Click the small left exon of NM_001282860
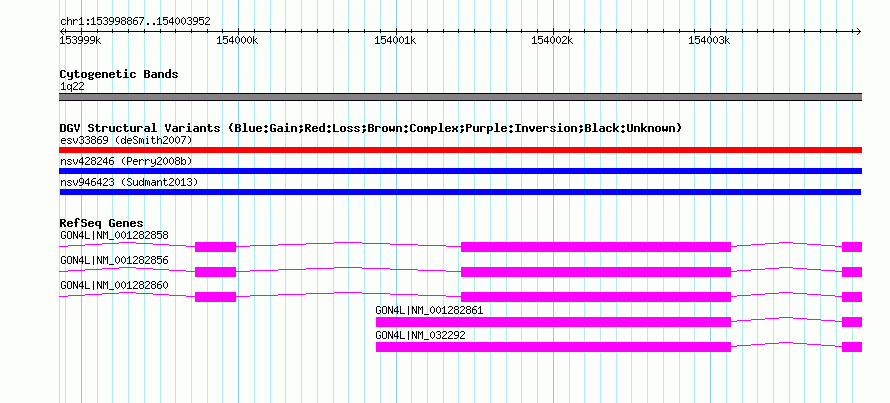890x403 pixels. (x=215, y=297)
